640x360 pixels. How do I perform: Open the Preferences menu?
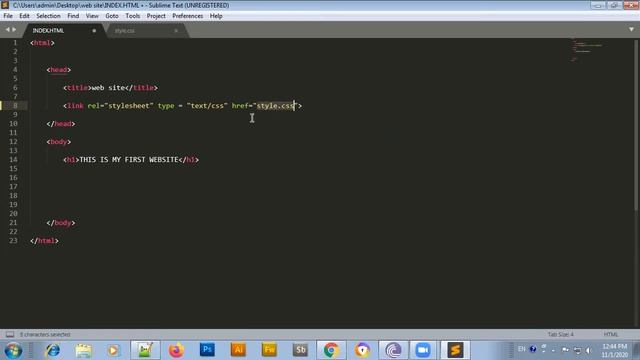(x=187, y=16)
